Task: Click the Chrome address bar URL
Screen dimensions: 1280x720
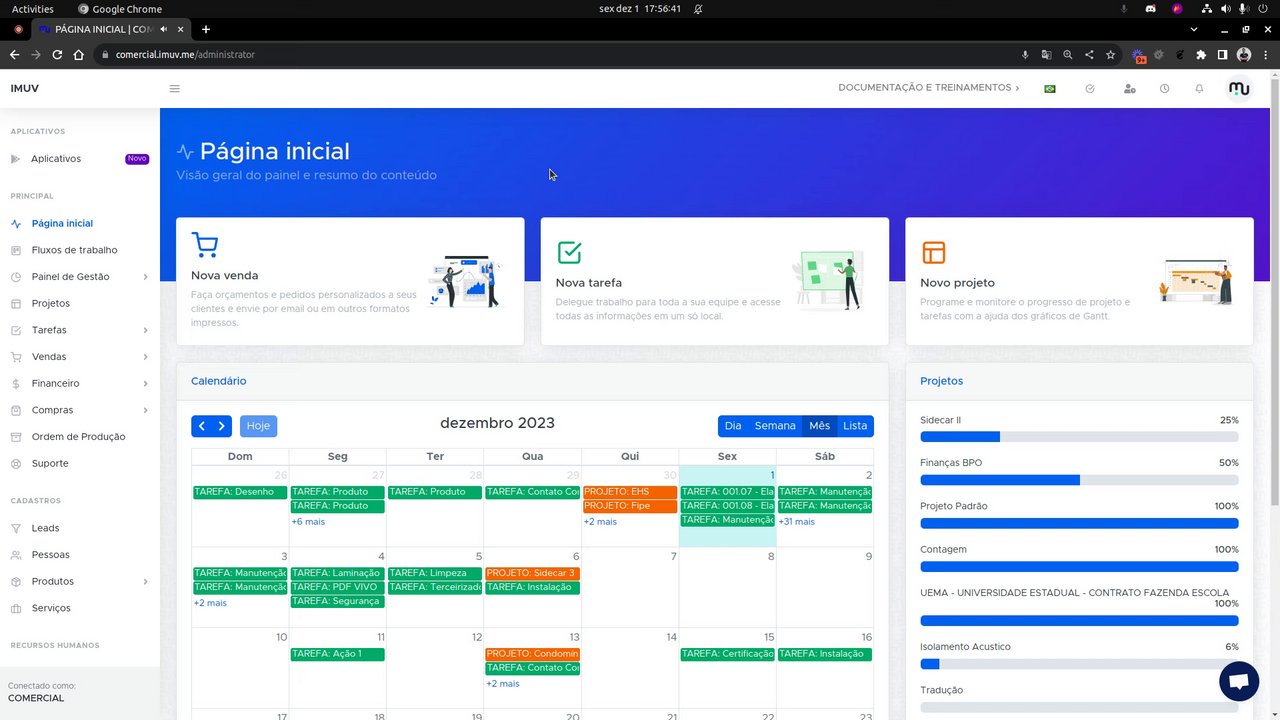Action: click(x=185, y=55)
